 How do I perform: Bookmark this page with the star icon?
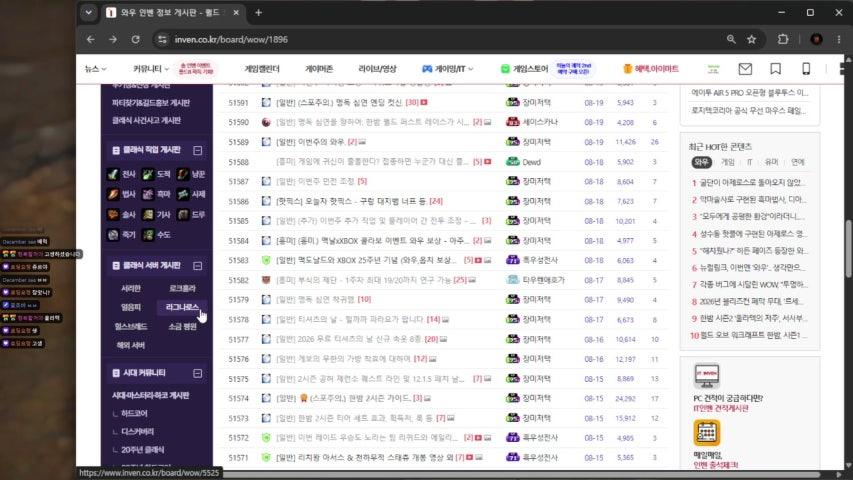[x=751, y=39]
